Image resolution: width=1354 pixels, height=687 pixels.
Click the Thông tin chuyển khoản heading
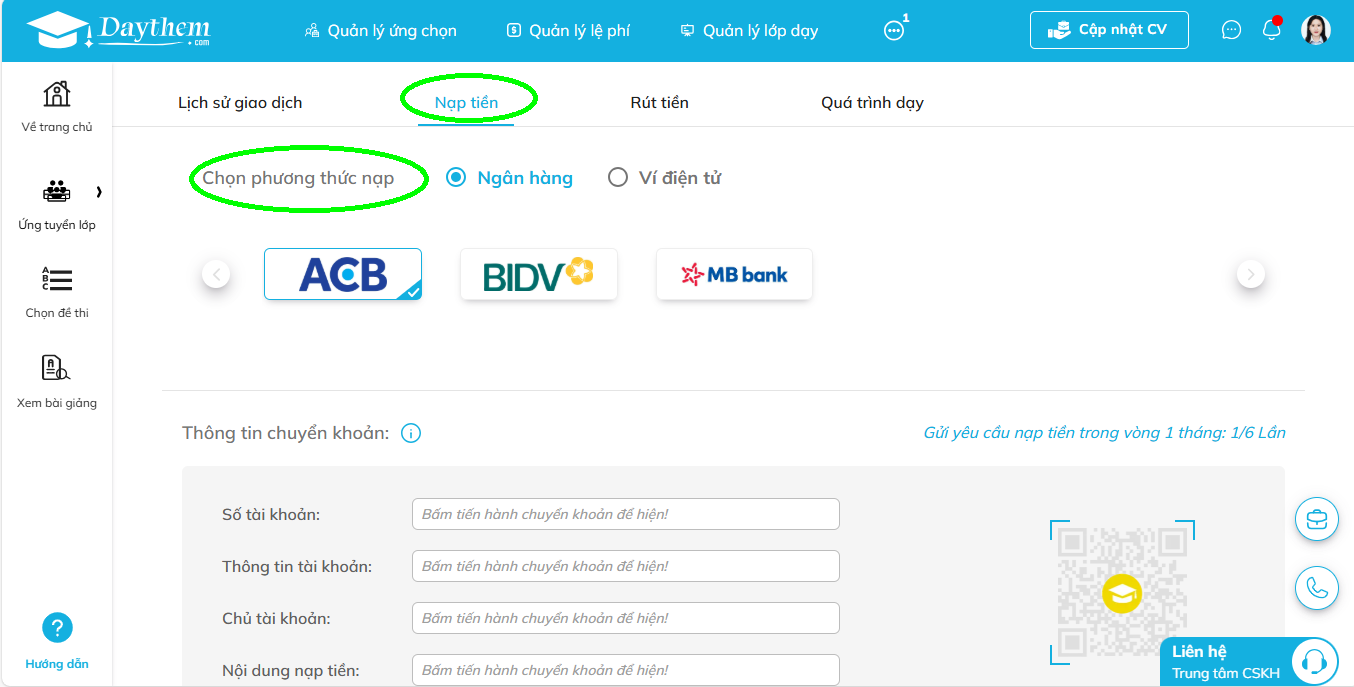pos(285,433)
